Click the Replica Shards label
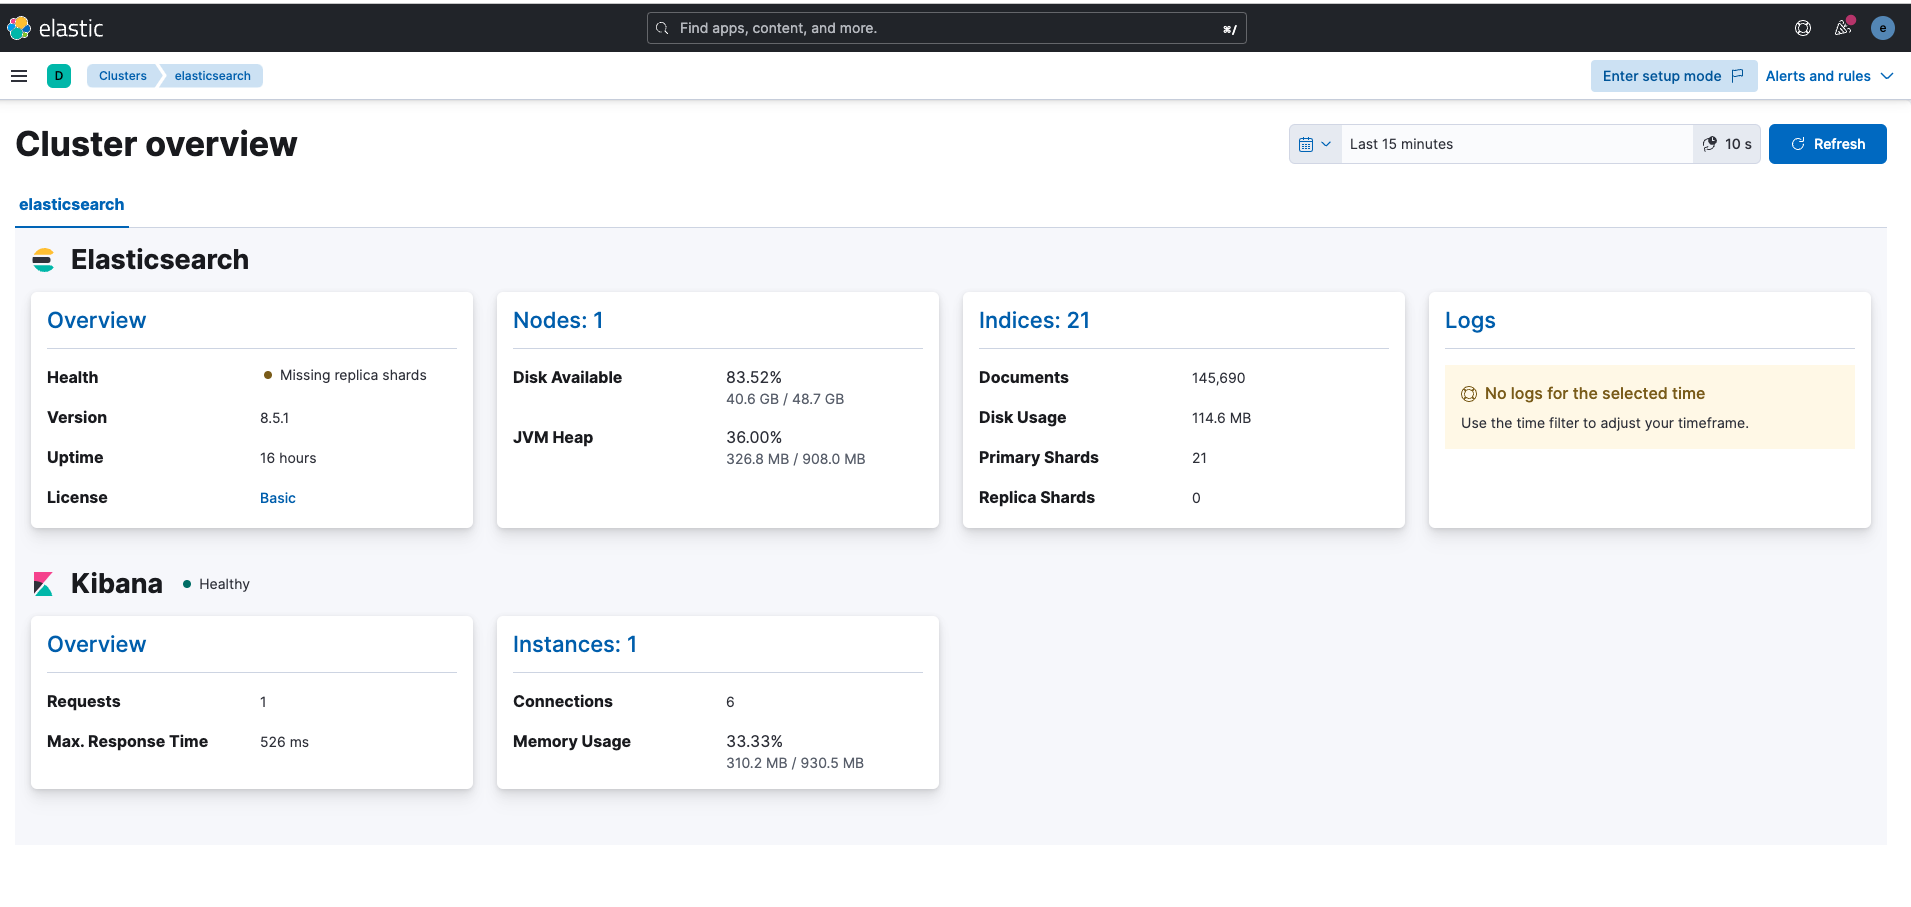Image resolution: width=1911 pixels, height=907 pixels. 1036,497
